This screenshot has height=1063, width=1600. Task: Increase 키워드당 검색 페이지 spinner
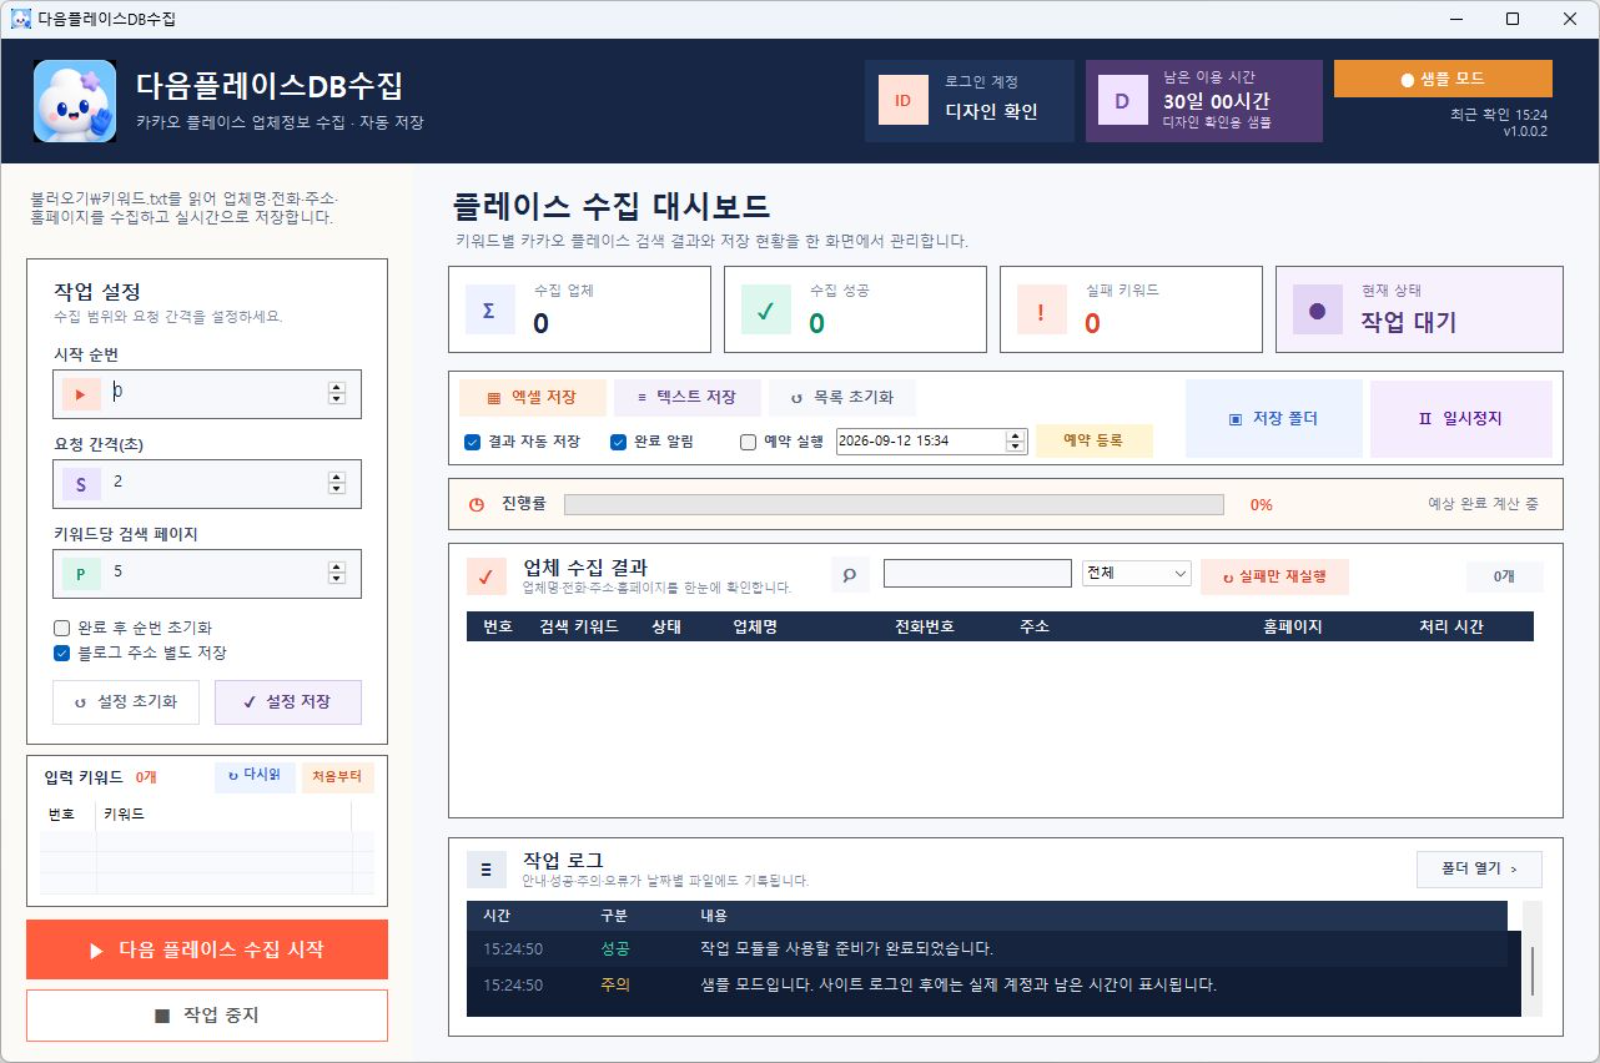[x=337, y=568]
